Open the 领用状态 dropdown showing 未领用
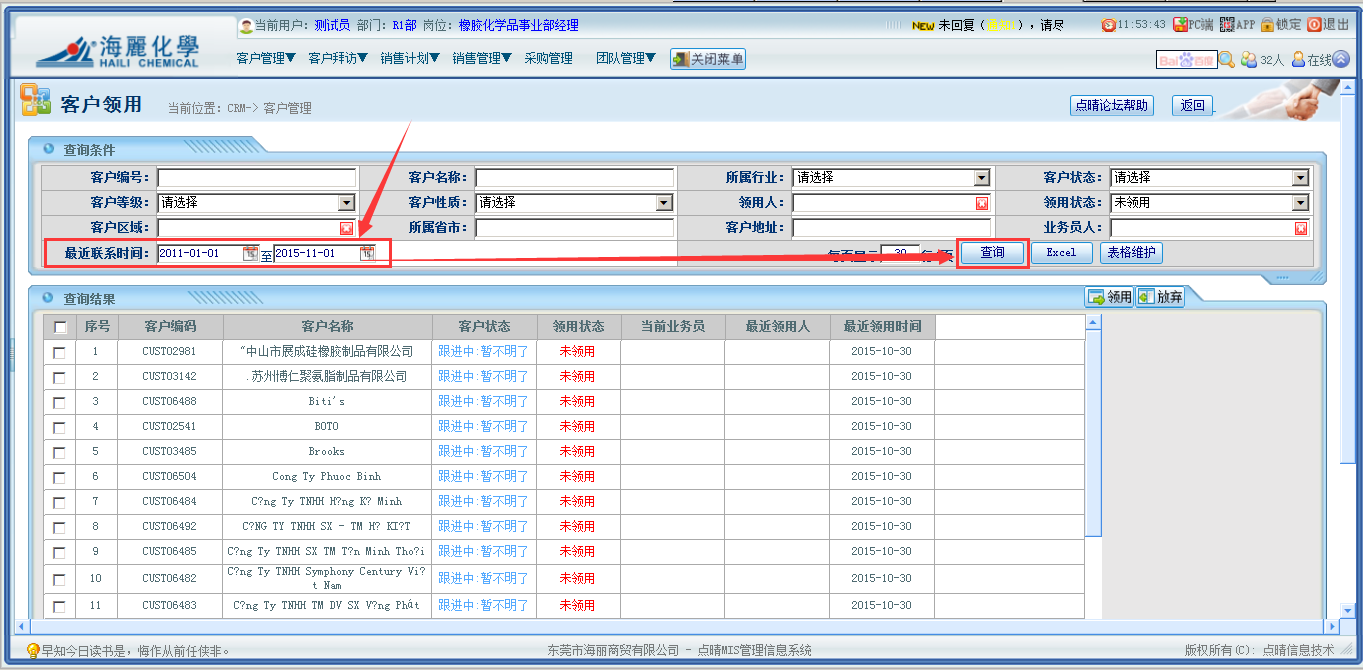The height and width of the screenshot is (670, 1363). click(1299, 203)
